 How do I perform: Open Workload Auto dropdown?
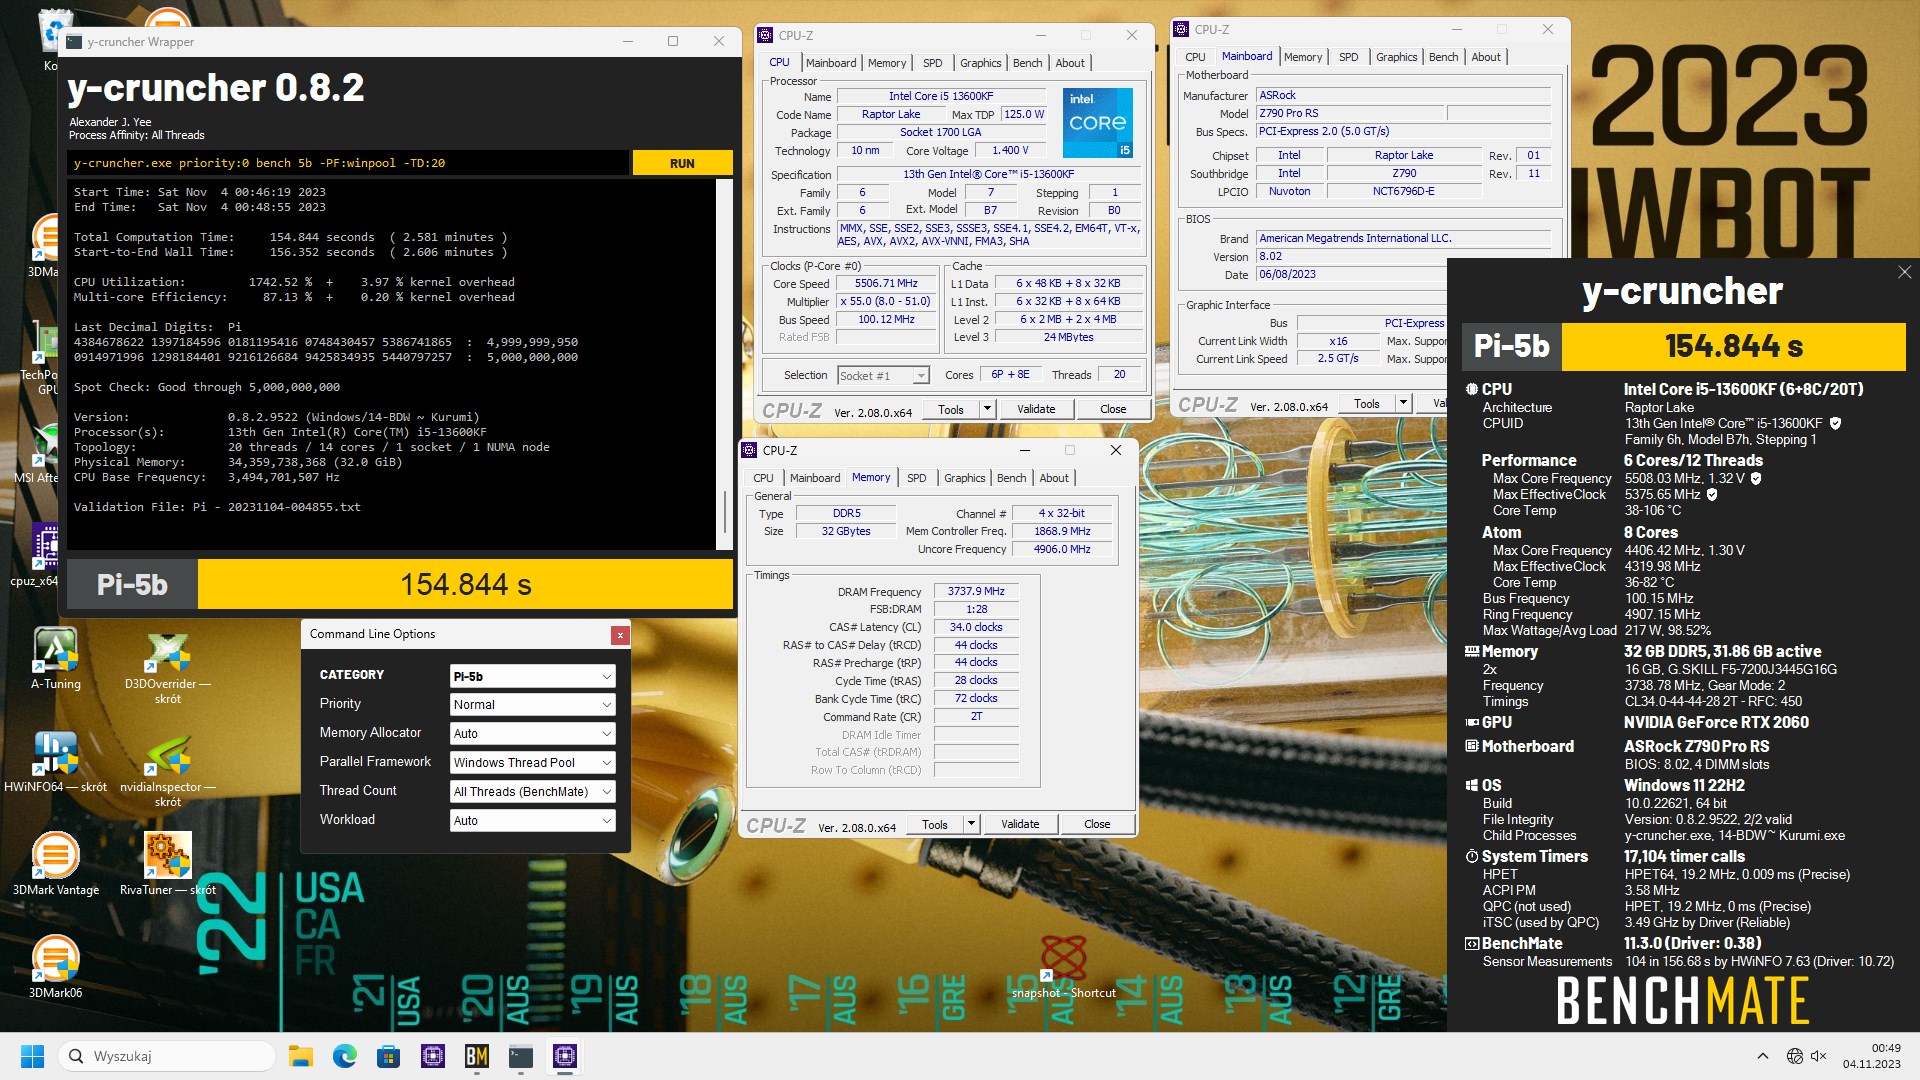(532, 821)
